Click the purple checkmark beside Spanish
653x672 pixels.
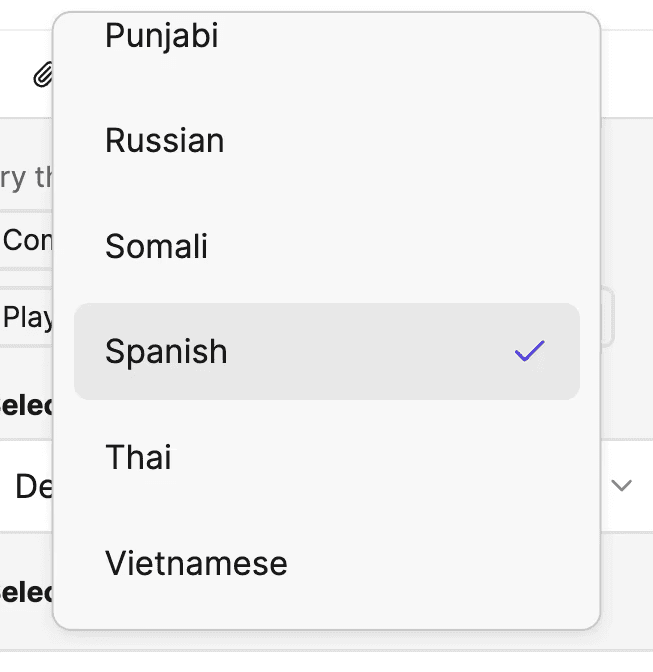529,351
